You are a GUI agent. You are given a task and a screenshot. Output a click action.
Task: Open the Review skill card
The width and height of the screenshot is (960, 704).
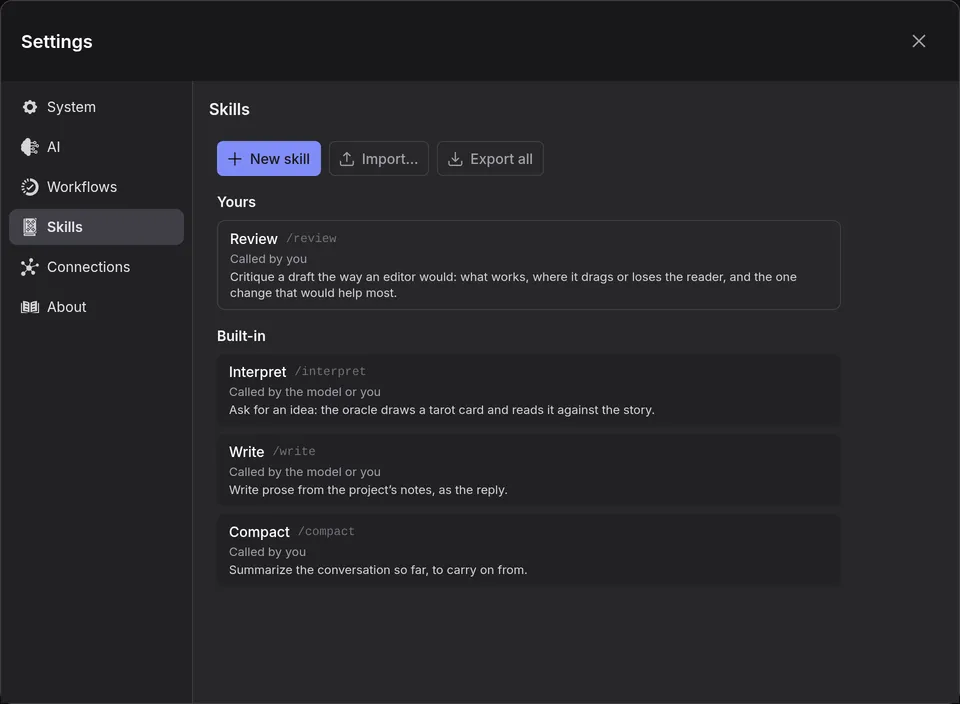(529, 265)
